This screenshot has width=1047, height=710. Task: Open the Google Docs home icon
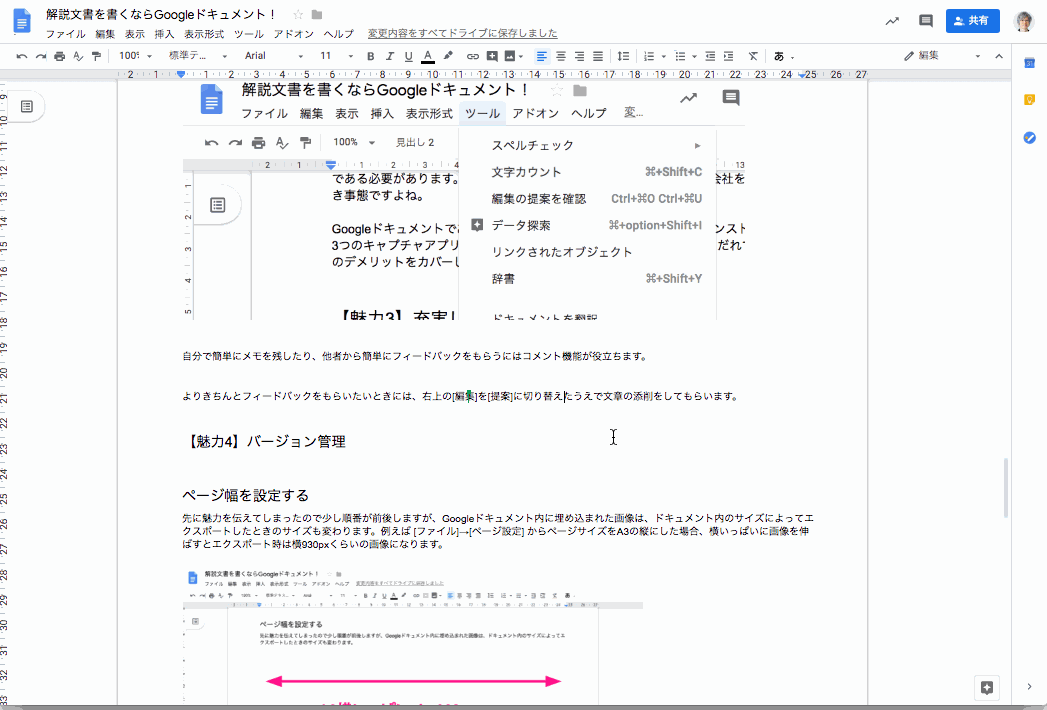click(x=22, y=21)
